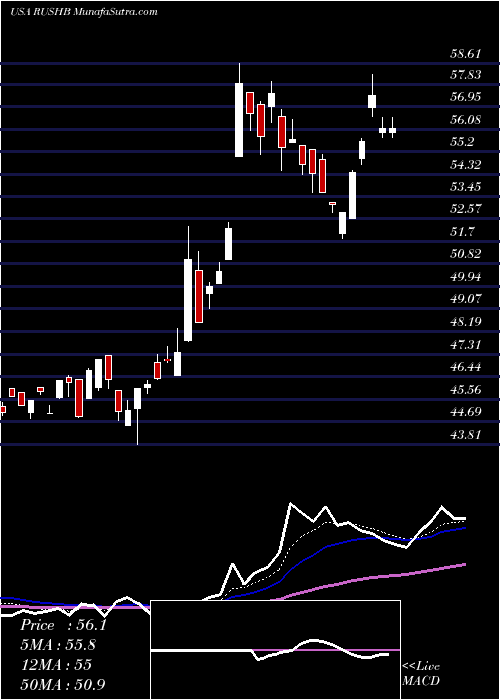Screen dimensions: 500x700
Task: Select the 55.2 price level label
Action: click(462, 142)
